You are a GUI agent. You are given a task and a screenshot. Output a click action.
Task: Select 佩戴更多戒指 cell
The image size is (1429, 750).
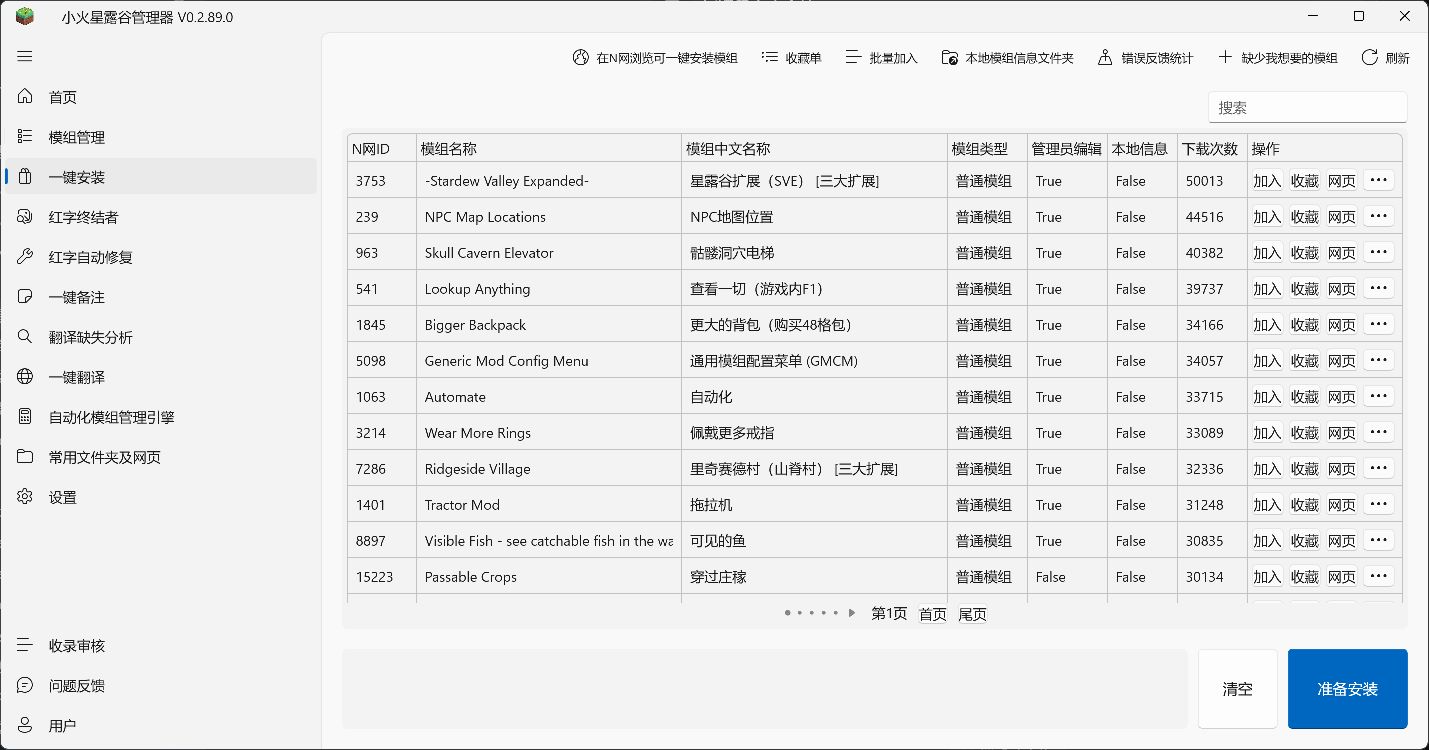coord(814,433)
